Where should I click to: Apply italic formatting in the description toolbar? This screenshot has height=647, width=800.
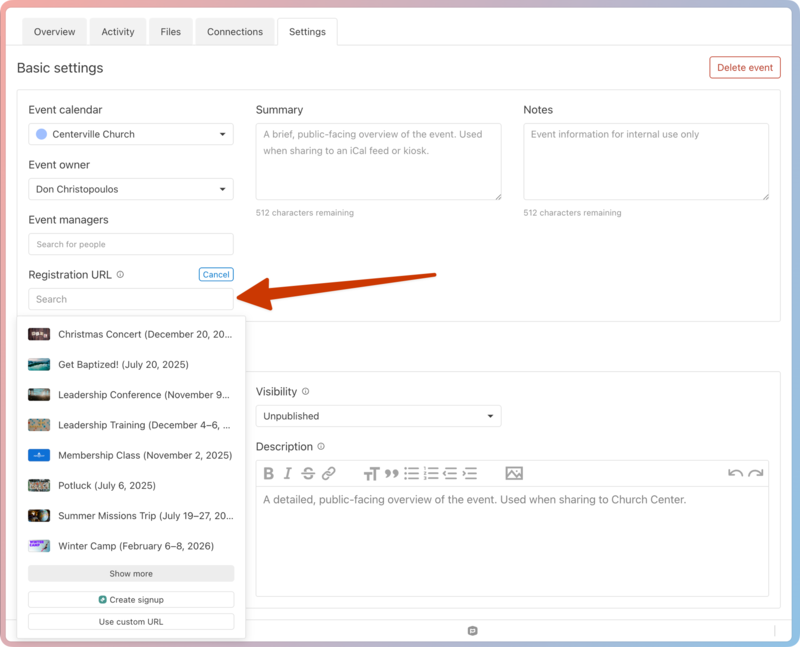289,474
